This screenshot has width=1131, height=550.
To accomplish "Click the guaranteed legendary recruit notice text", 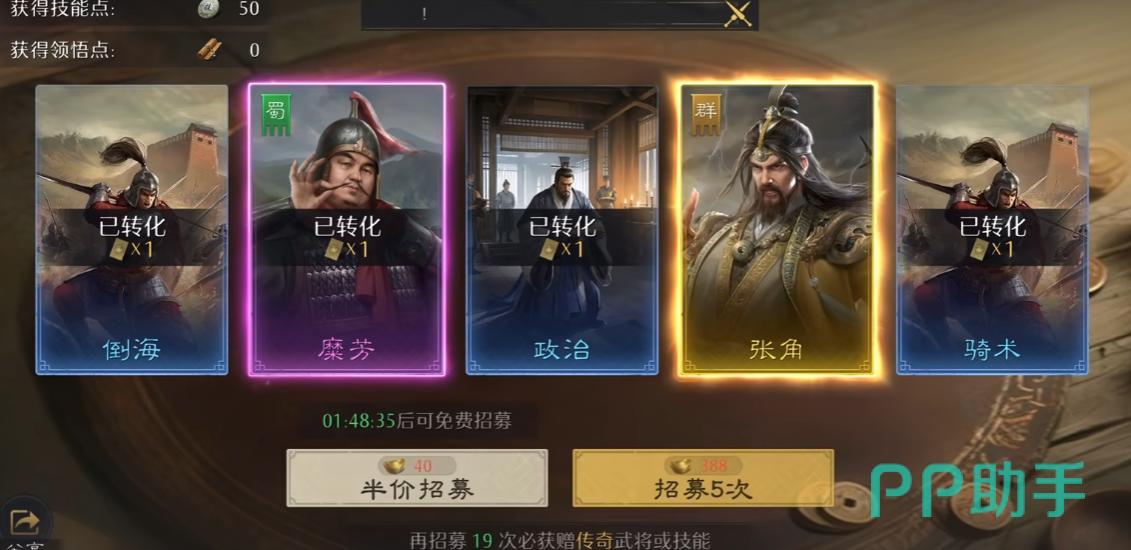I will tap(560, 541).
